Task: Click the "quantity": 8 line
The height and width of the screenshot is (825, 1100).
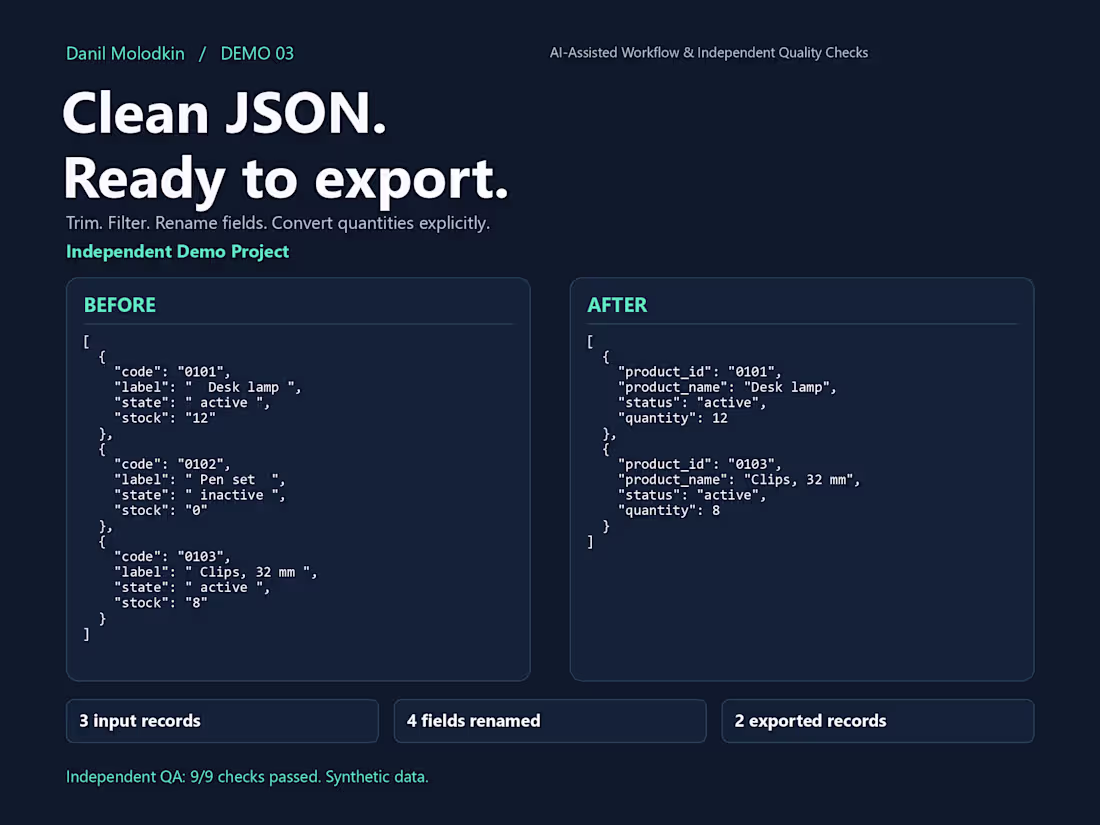Action: pos(669,511)
